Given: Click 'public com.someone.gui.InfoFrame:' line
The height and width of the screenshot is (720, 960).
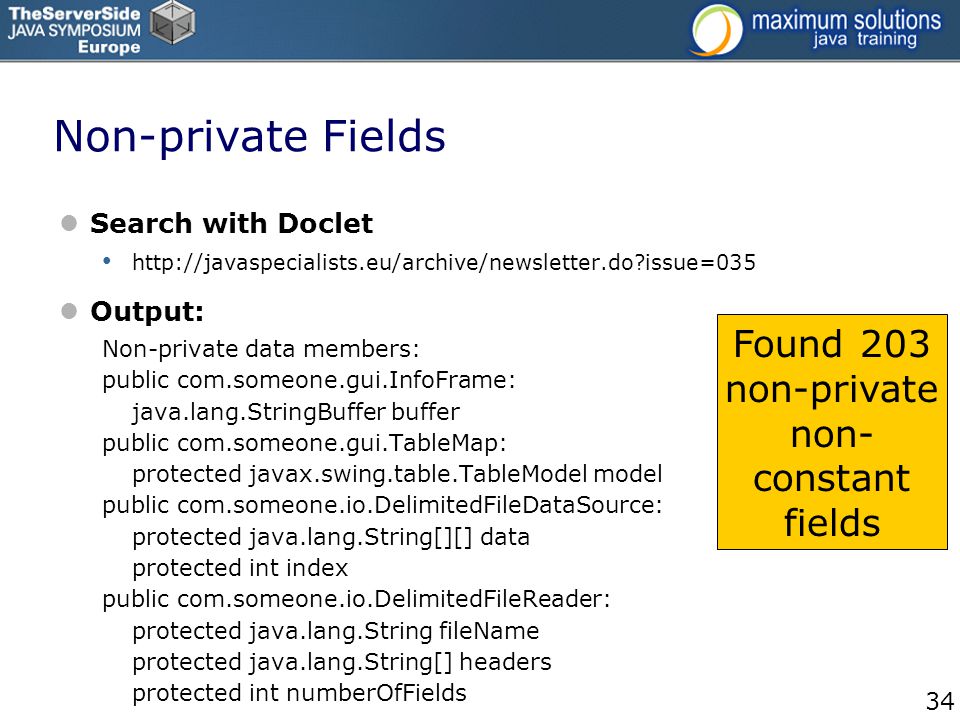Looking at the screenshot, I should click(309, 380).
